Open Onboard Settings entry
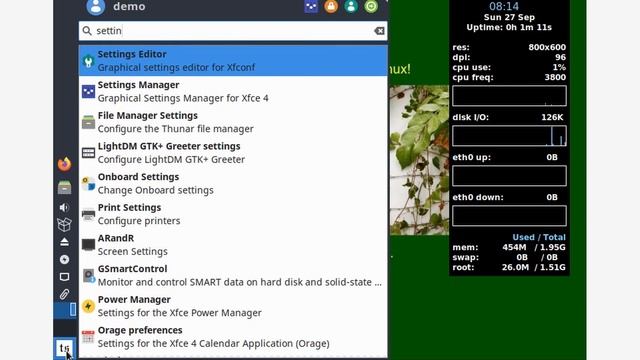The height and width of the screenshot is (360, 640). pyautogui.click(x=233, y=183)
